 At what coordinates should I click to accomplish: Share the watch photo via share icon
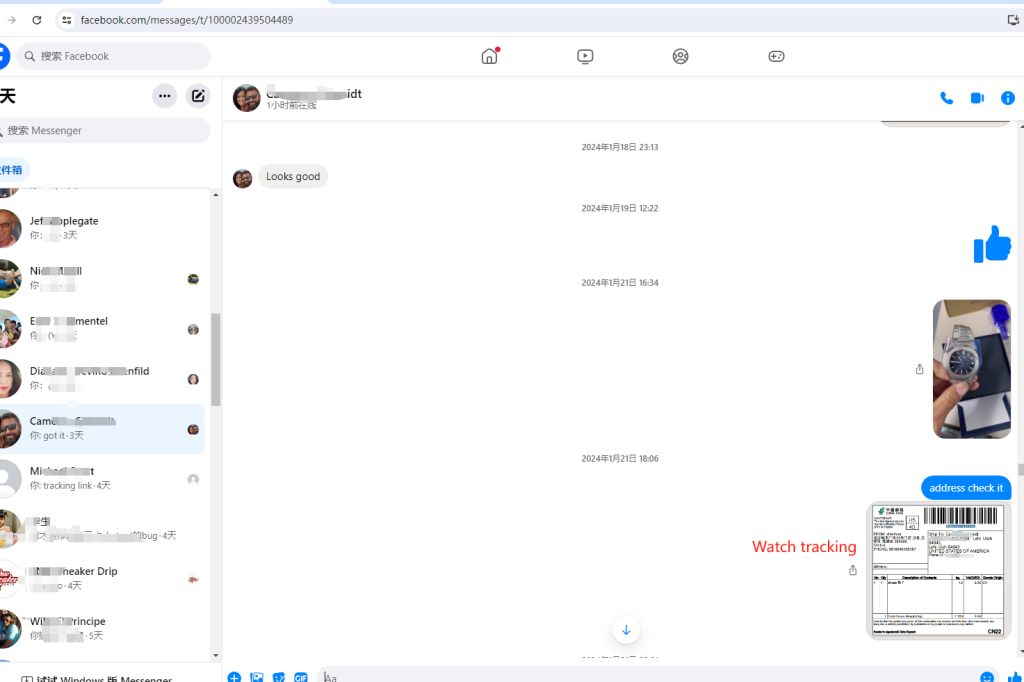[919, 369]
